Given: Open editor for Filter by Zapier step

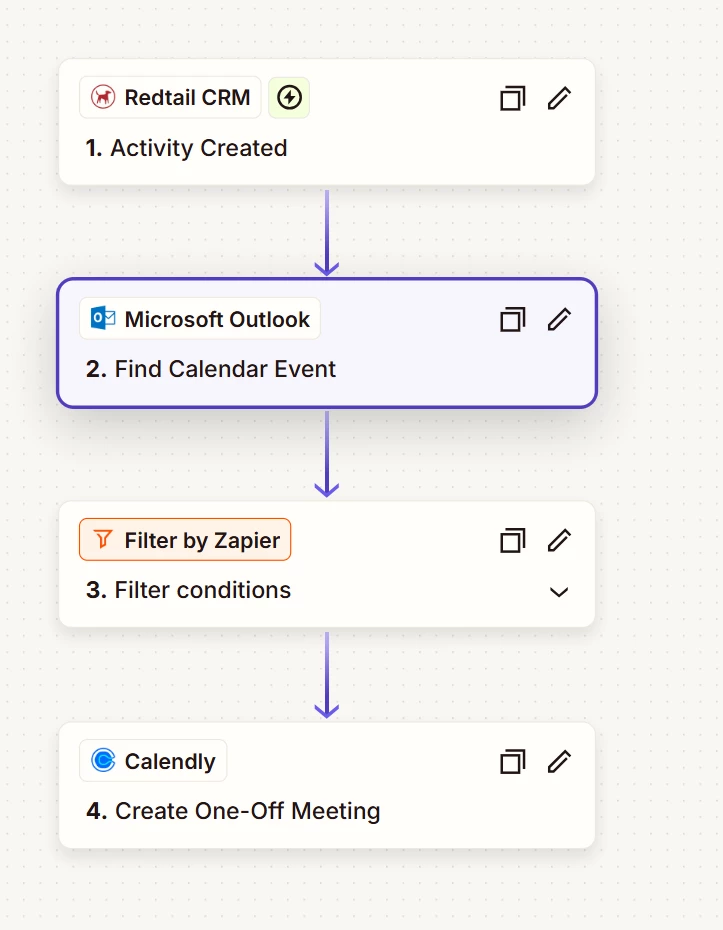Looking at the screenshot, I should pos(559,540).
